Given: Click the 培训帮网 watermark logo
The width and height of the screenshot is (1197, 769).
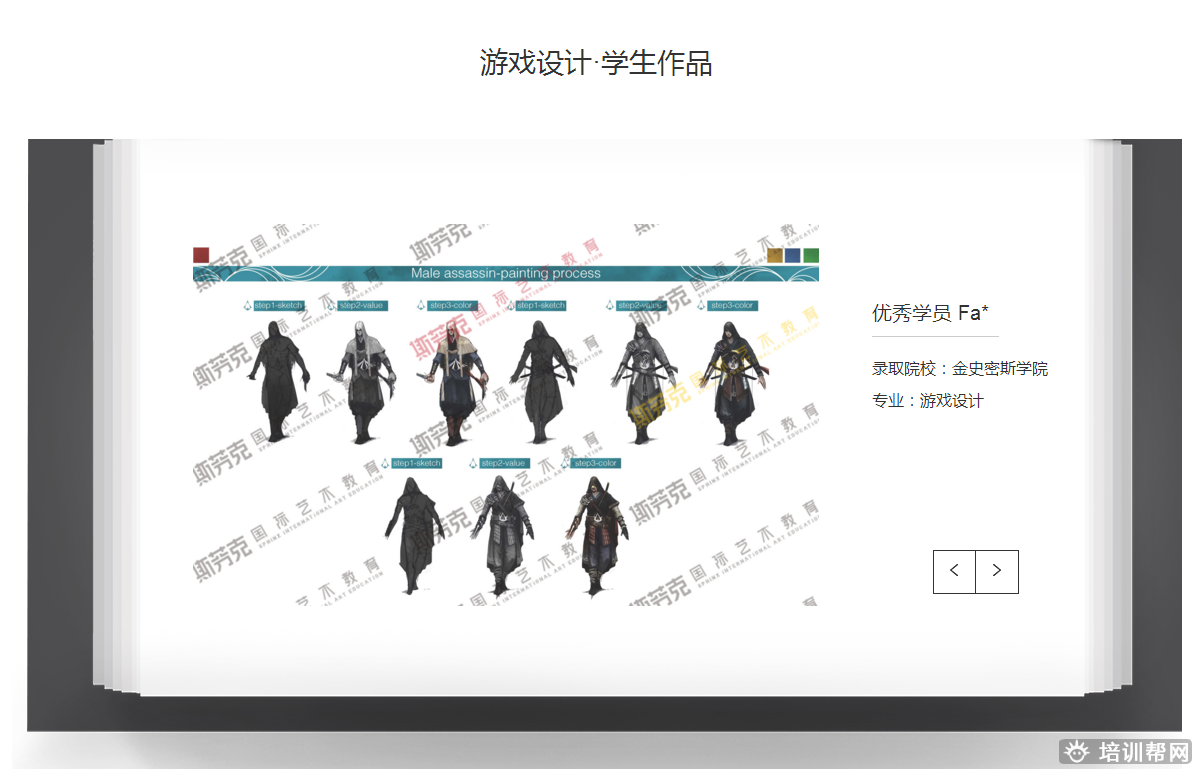Looking at the screenshot, I should (x=1127, y=752).
